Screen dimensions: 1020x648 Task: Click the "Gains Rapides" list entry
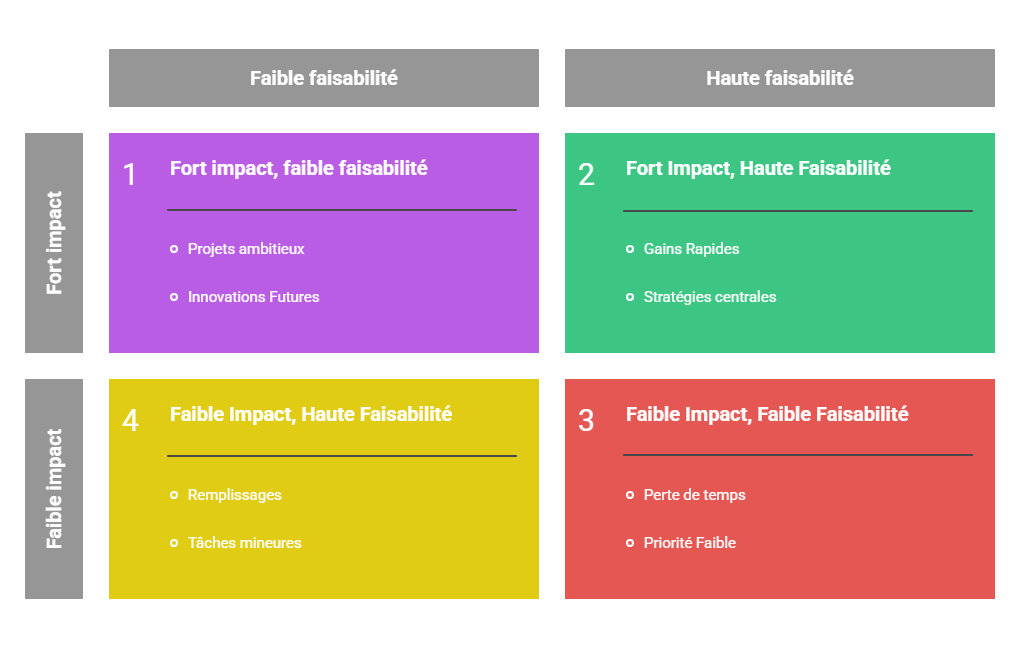click(691, 249)
